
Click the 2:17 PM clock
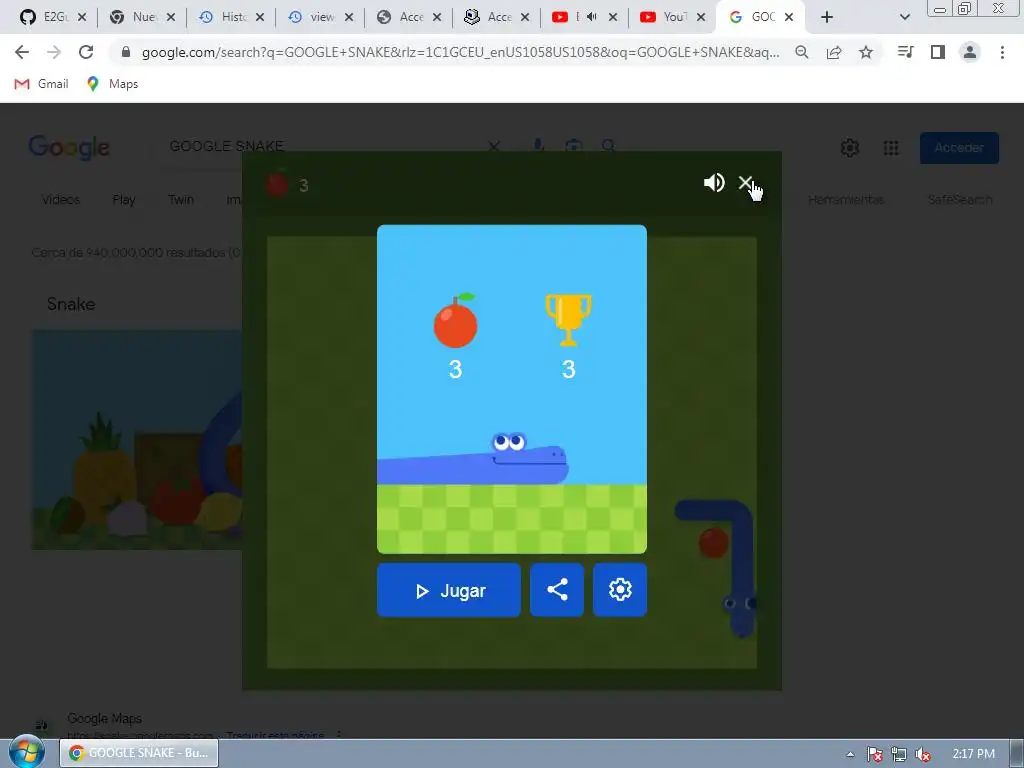[973, 754]
